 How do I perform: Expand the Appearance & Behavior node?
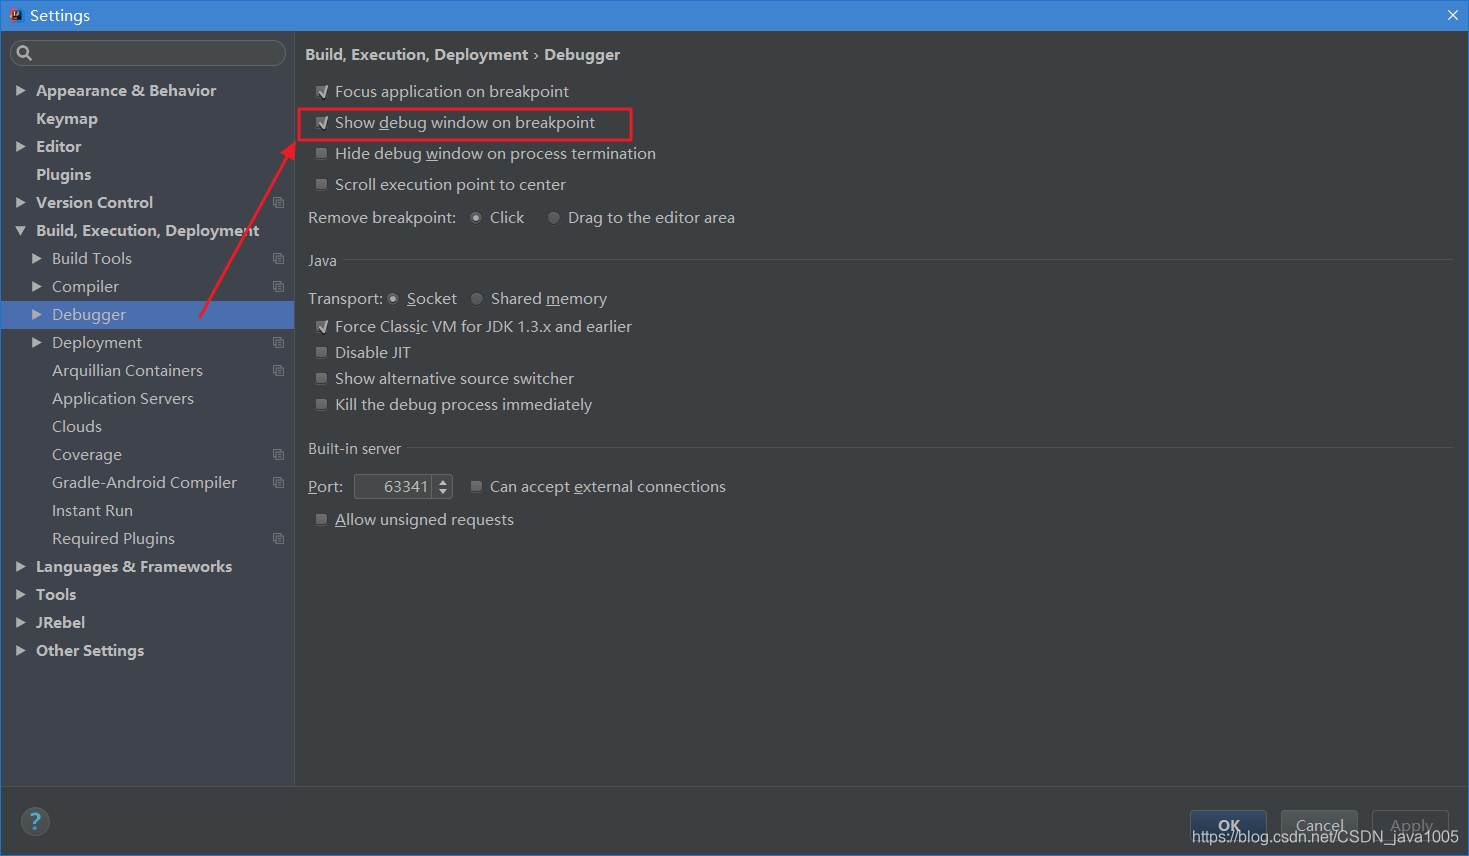20,91
